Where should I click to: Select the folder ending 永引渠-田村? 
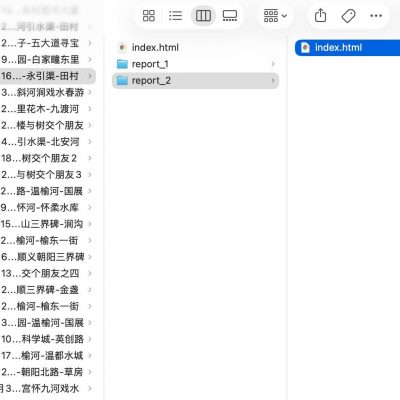click(47, 76)
